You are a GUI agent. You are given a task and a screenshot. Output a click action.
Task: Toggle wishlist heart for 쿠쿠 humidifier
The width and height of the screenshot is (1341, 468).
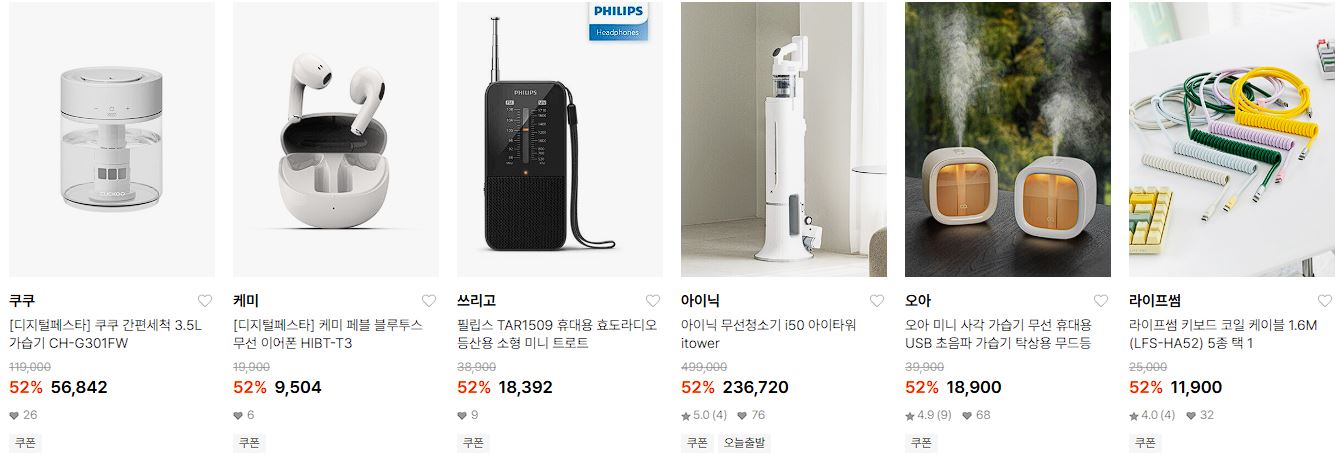[205, 301]
